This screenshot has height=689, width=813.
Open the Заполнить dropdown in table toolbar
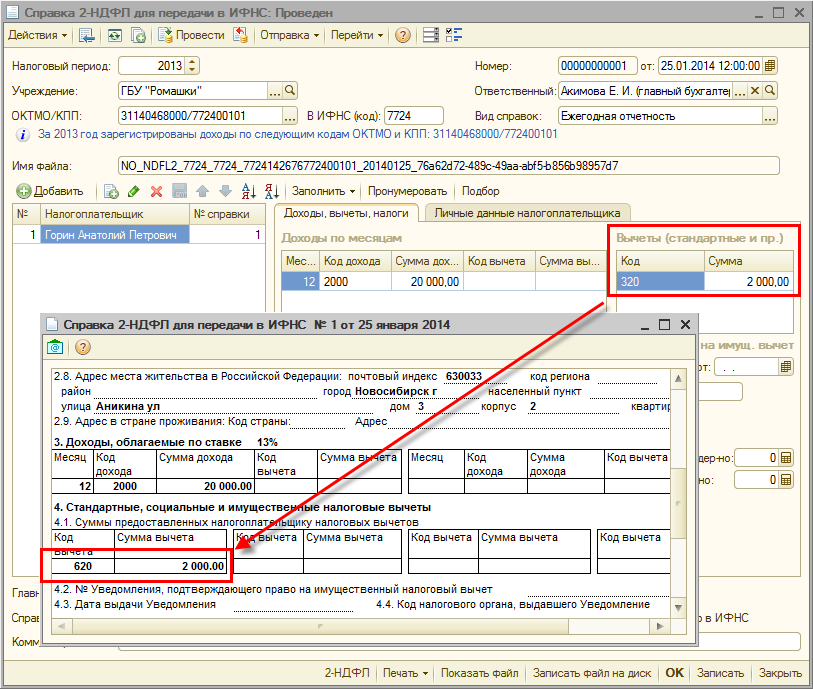(323, 191)
